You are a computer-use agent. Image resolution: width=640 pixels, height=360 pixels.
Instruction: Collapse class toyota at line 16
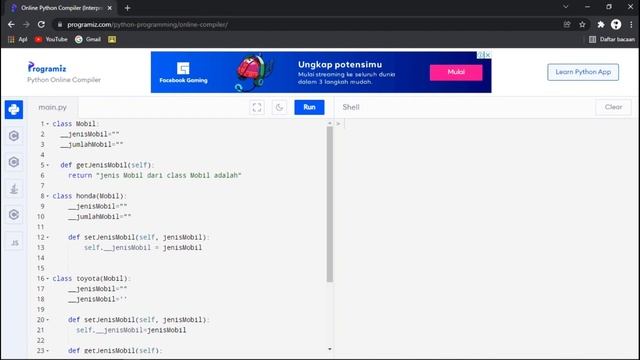pyautogui.click(x=48, y=278)
